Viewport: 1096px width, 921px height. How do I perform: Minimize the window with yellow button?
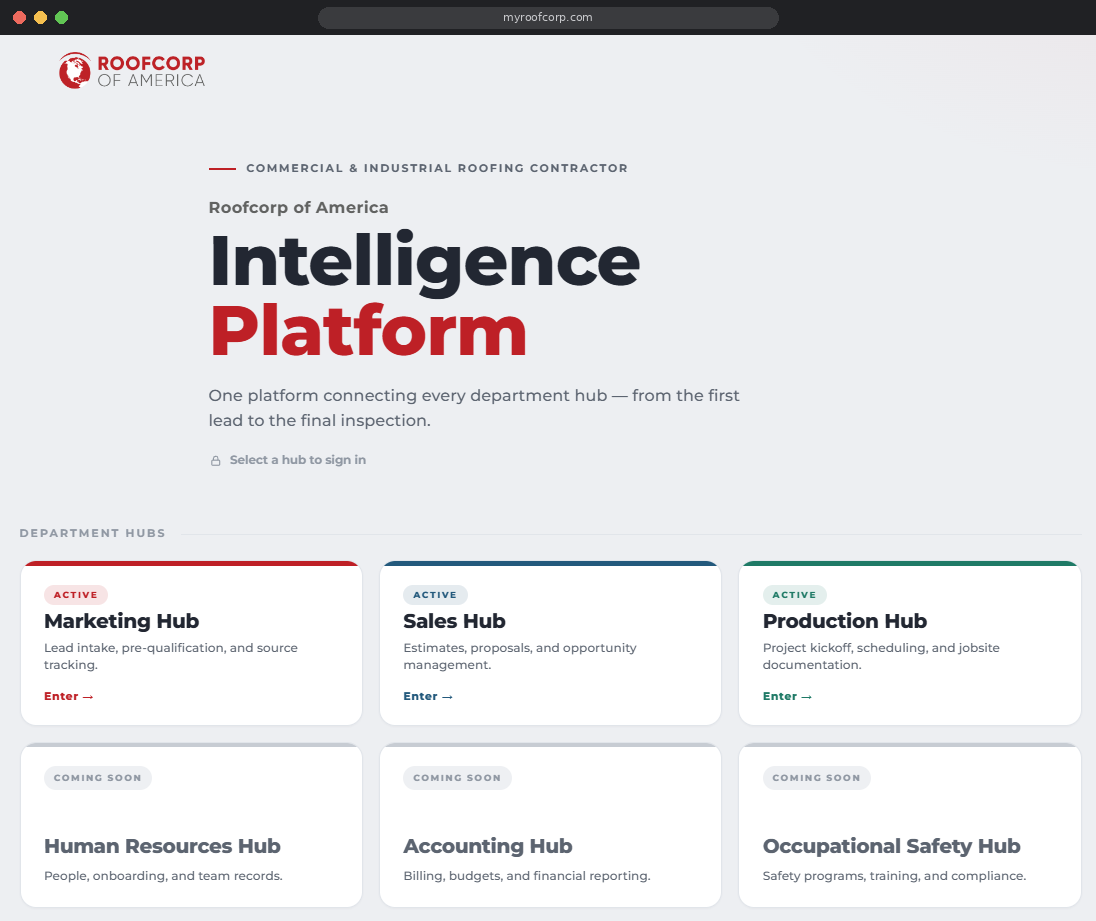coord(41,17)
